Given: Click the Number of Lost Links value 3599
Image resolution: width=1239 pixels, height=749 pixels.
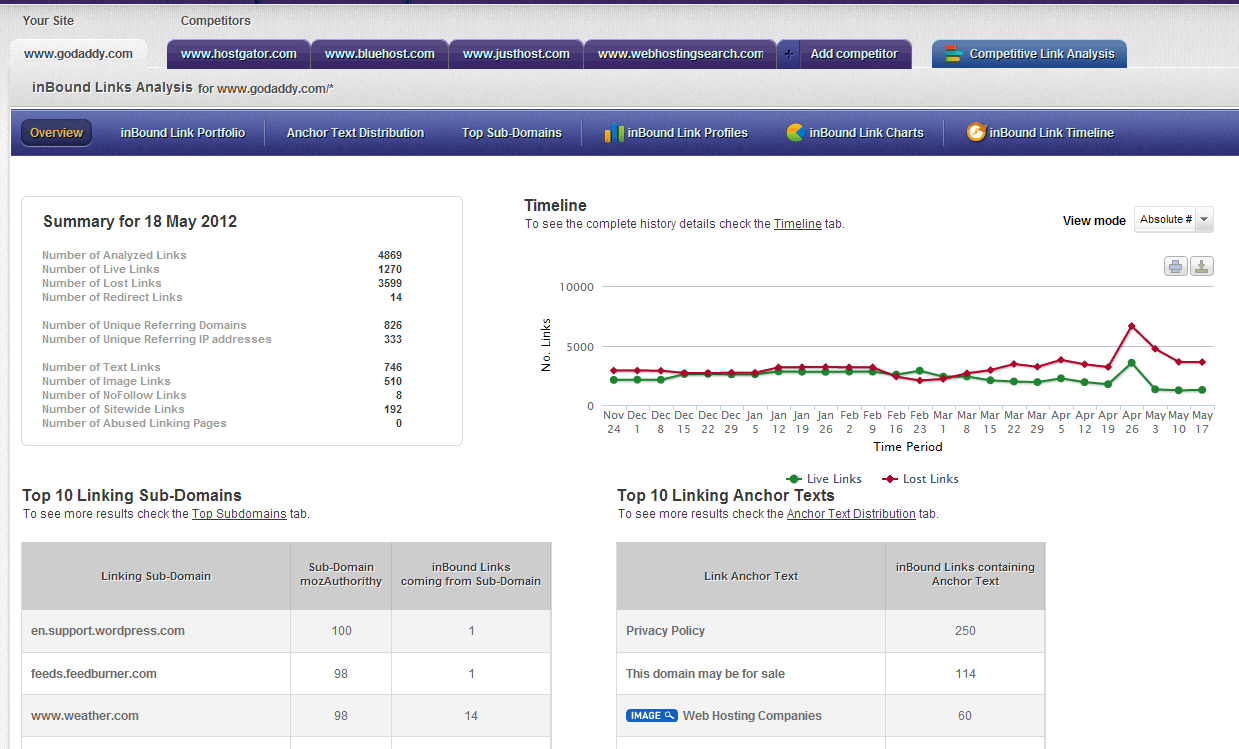Looking at the screenshot, I should 390,283.
